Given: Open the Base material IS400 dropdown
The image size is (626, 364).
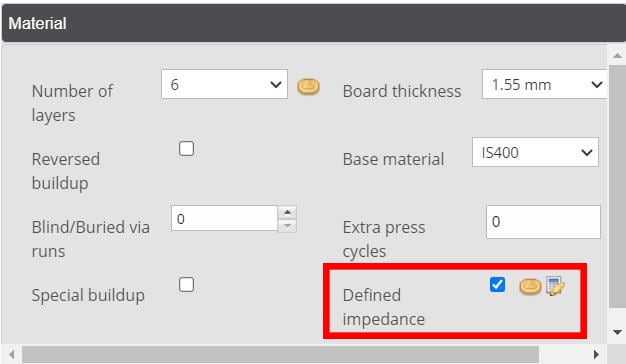Looking at the screenshot, I should (x=535, y=152).
